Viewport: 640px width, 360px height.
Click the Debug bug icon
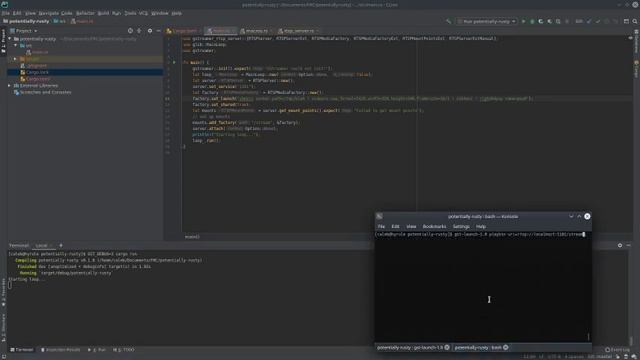(532, 21)
